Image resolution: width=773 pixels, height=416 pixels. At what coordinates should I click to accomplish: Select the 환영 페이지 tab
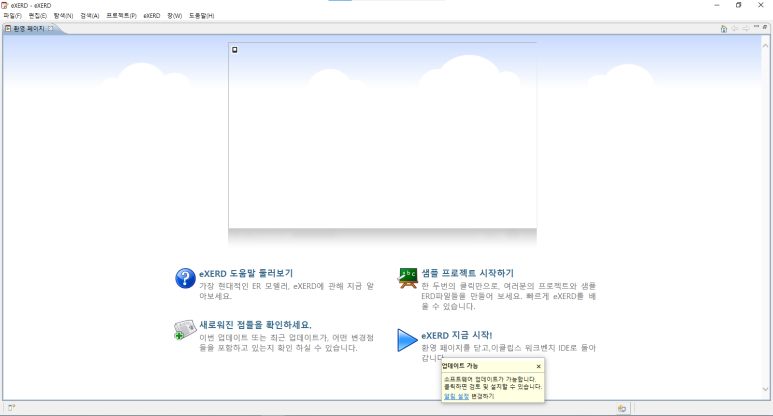click(29, 29)
